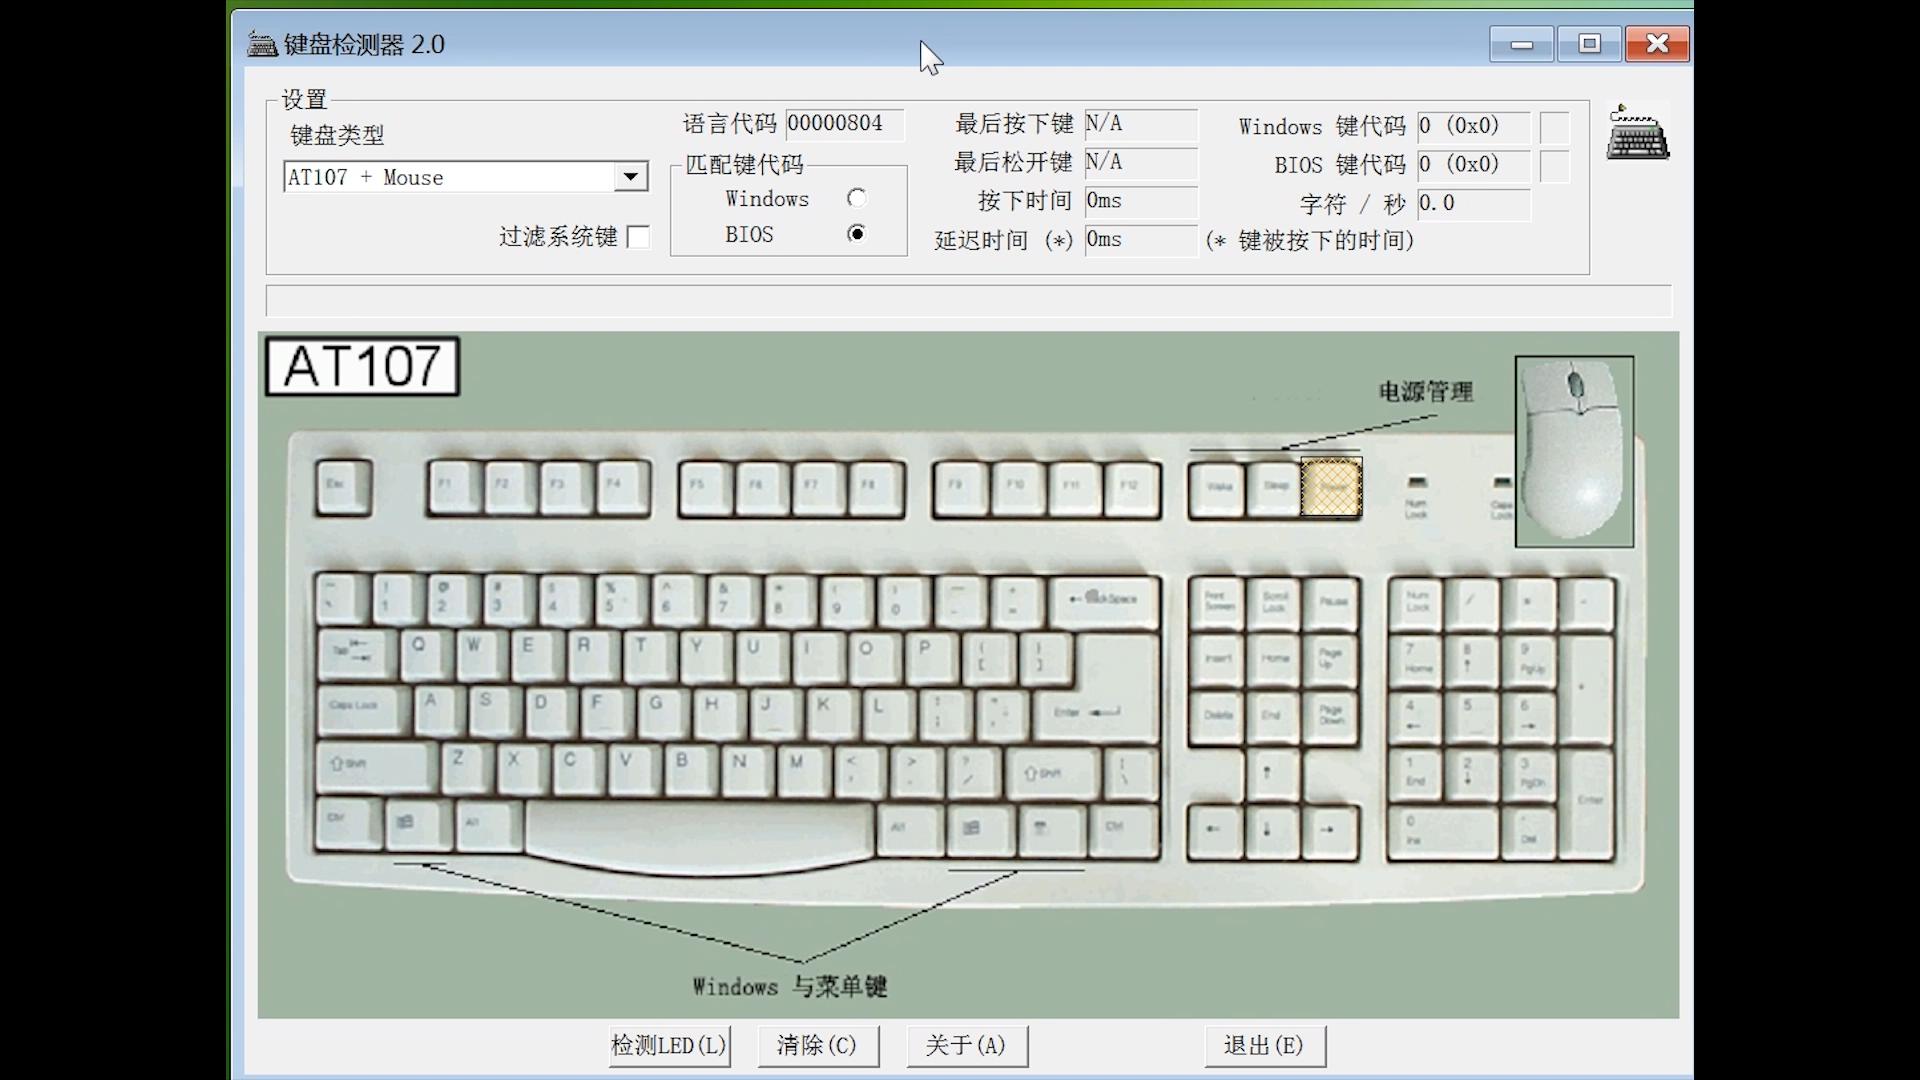Click the left Shift key image
This screenshot has height=1080, width=1920.
tap(376, 767)
